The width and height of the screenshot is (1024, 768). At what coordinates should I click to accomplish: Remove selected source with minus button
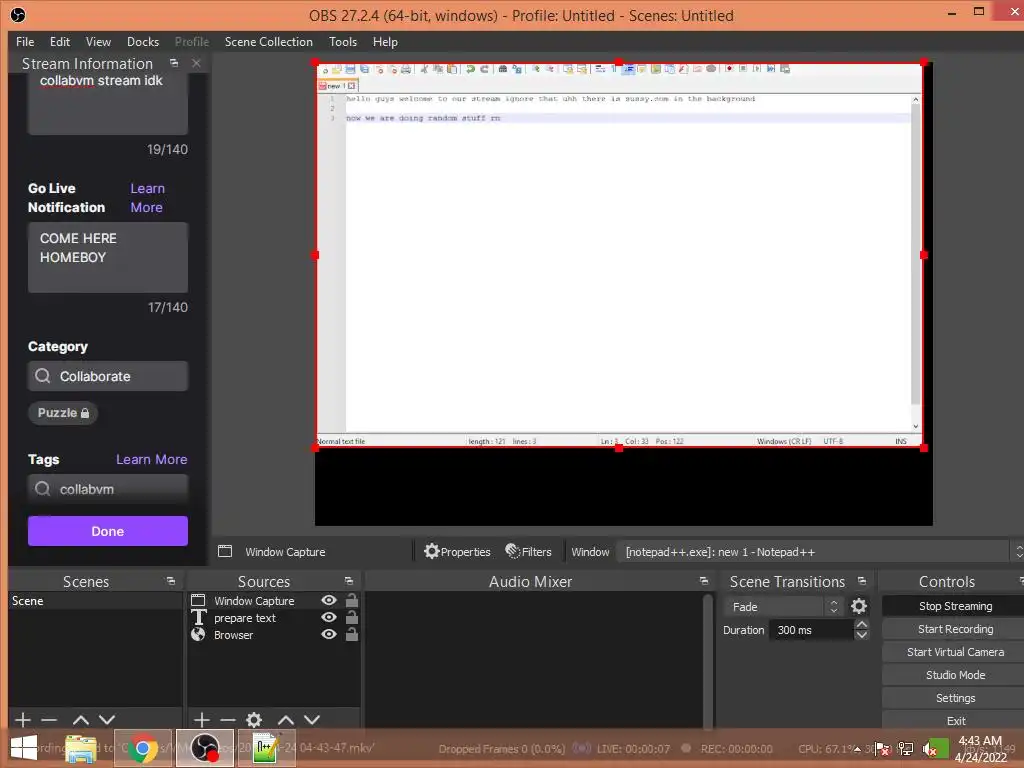pyautogui.click(x=228, y=720)
